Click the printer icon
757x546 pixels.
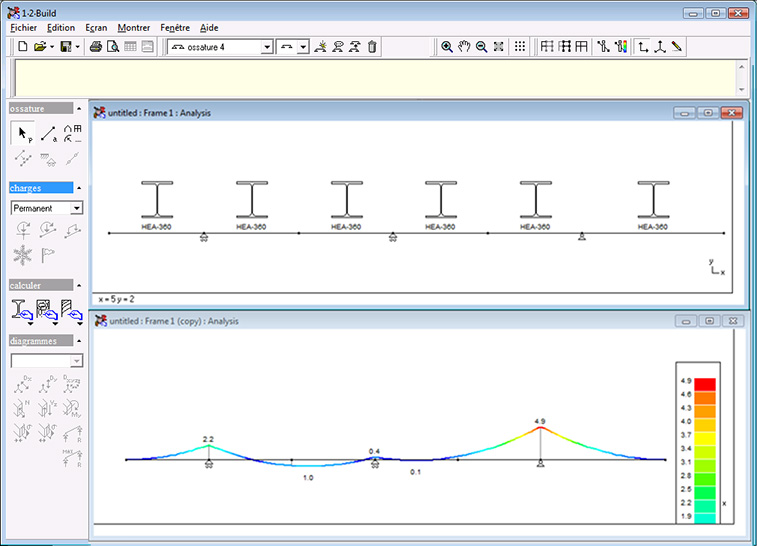(96, 47)
